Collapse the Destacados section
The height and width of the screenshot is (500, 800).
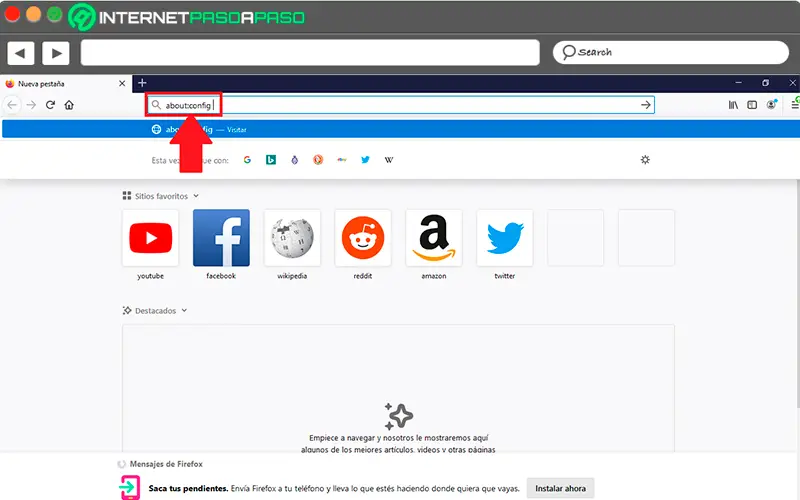pyautogui.click(x=184, y=310)
